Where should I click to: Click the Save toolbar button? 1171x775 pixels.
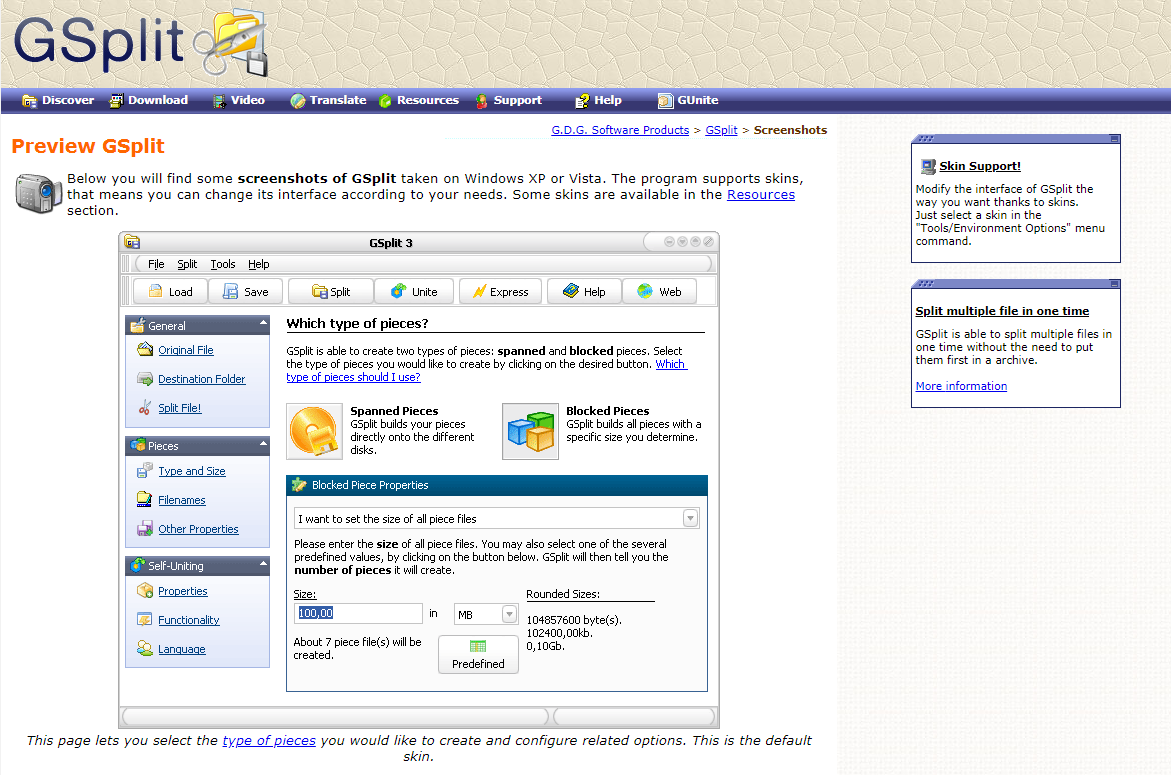click(x=246, y=291)
